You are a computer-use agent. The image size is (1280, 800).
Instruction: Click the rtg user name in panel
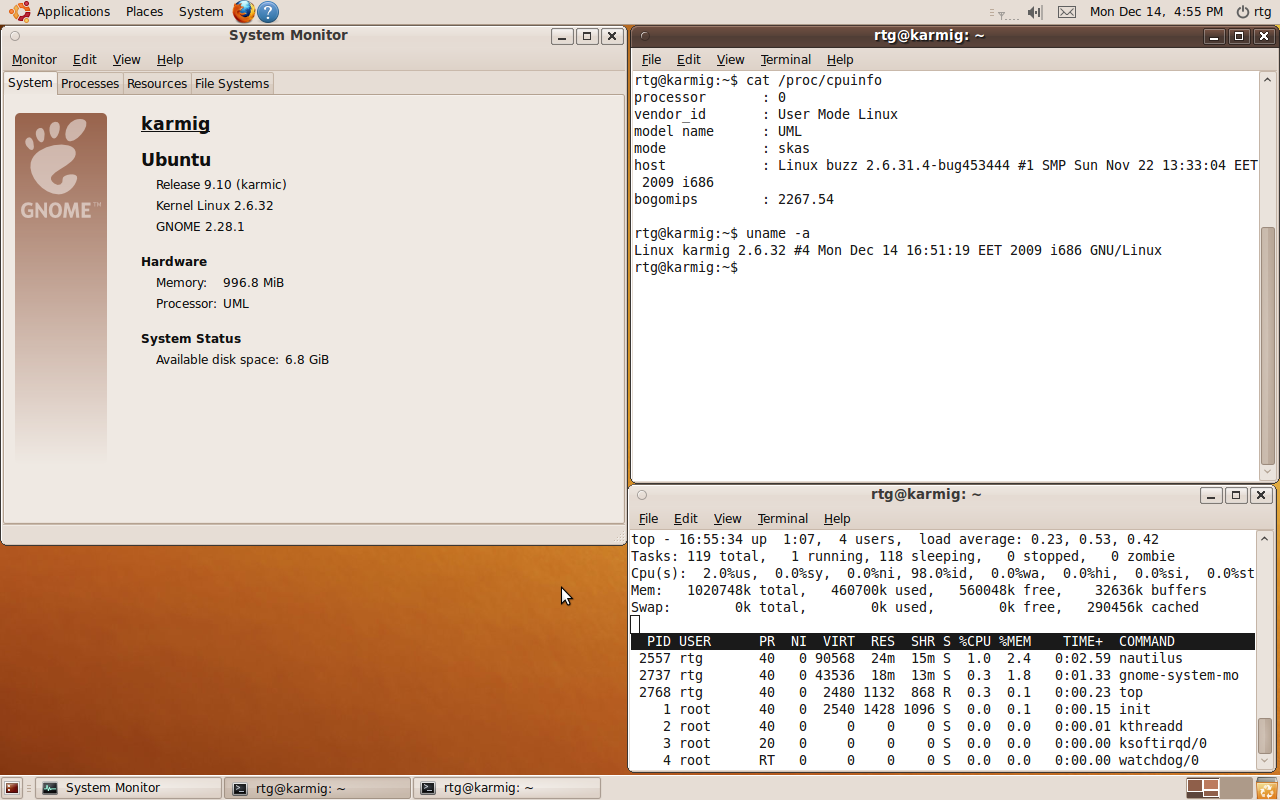(1263, 12)
